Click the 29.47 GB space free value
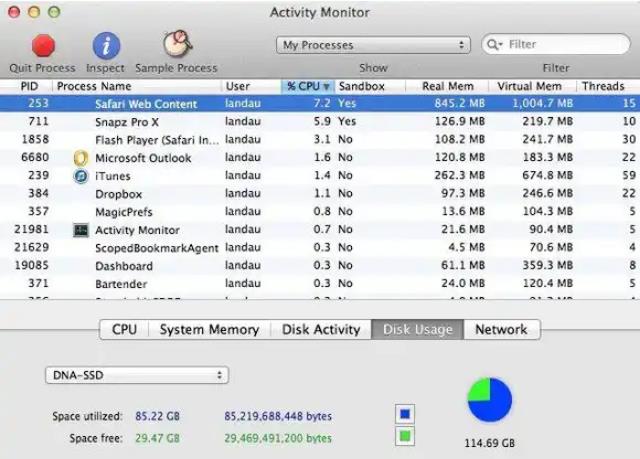The height and width of the screenshot is (459, 640). point(158,438)
